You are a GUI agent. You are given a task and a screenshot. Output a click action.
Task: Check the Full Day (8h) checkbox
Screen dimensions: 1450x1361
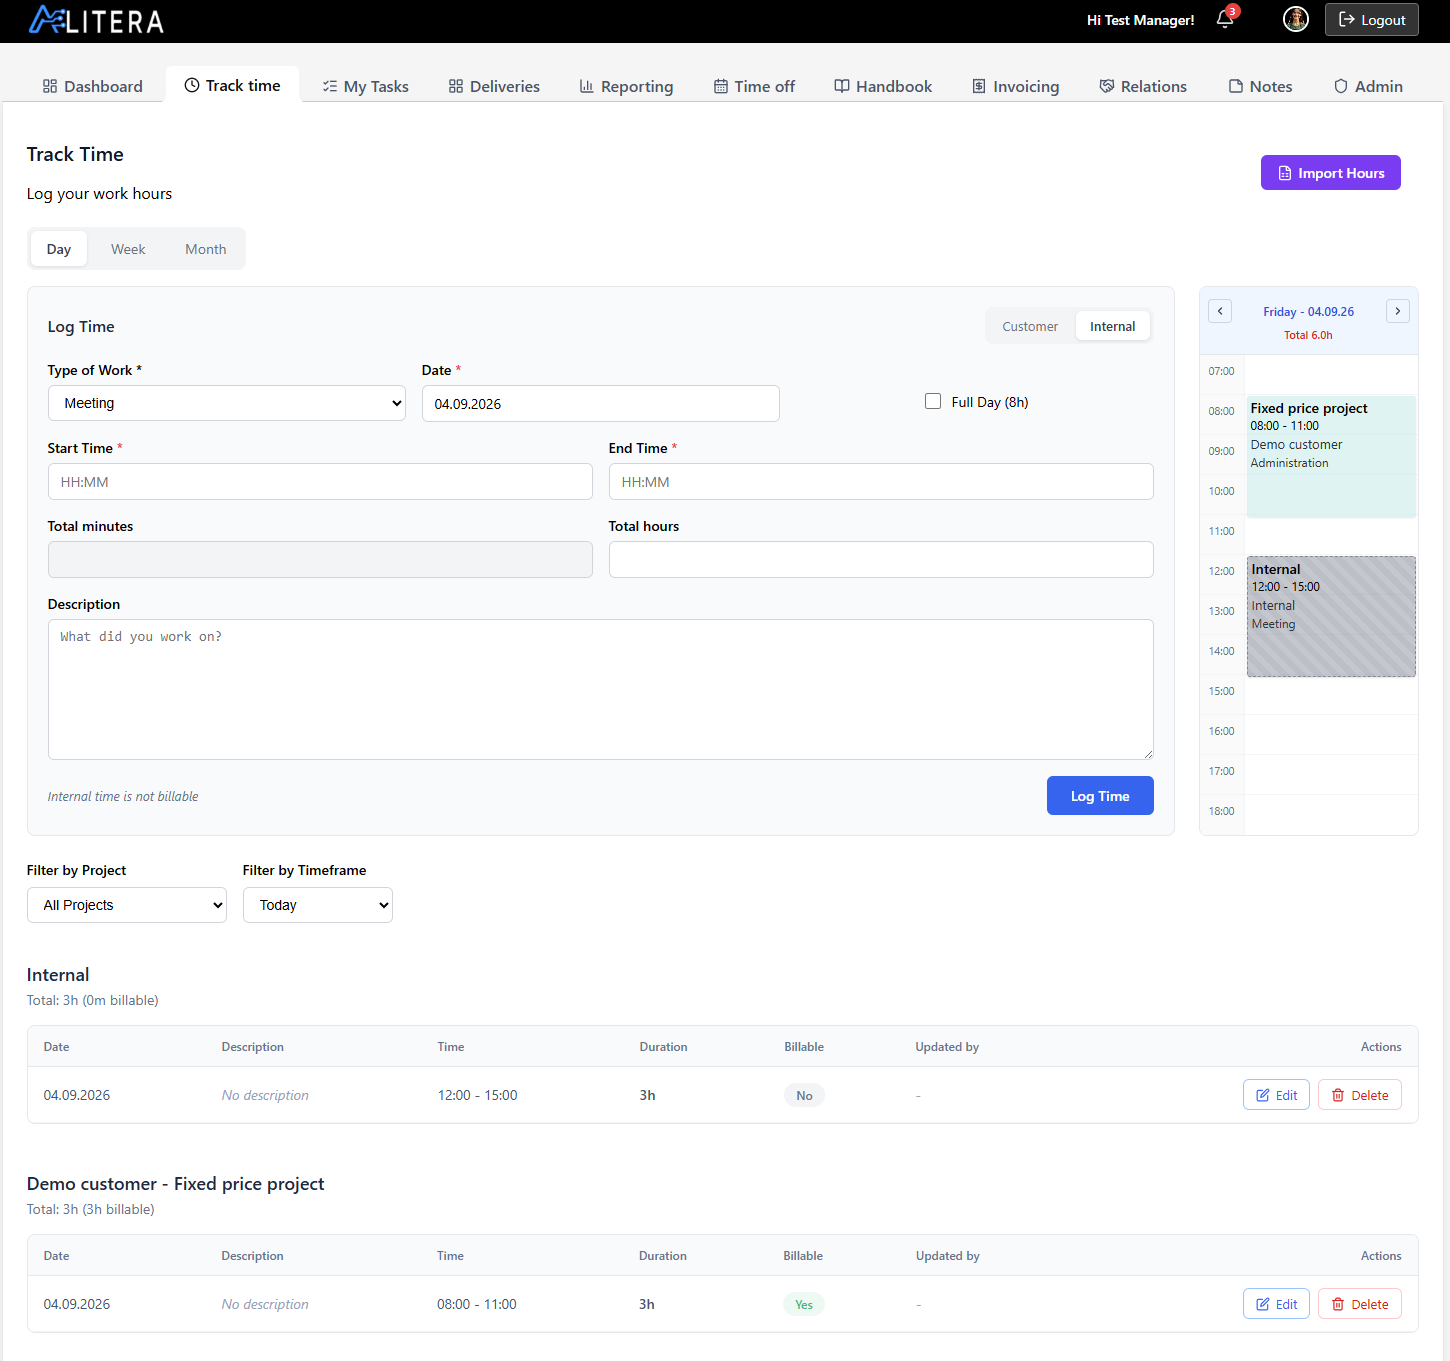(933, 401)
